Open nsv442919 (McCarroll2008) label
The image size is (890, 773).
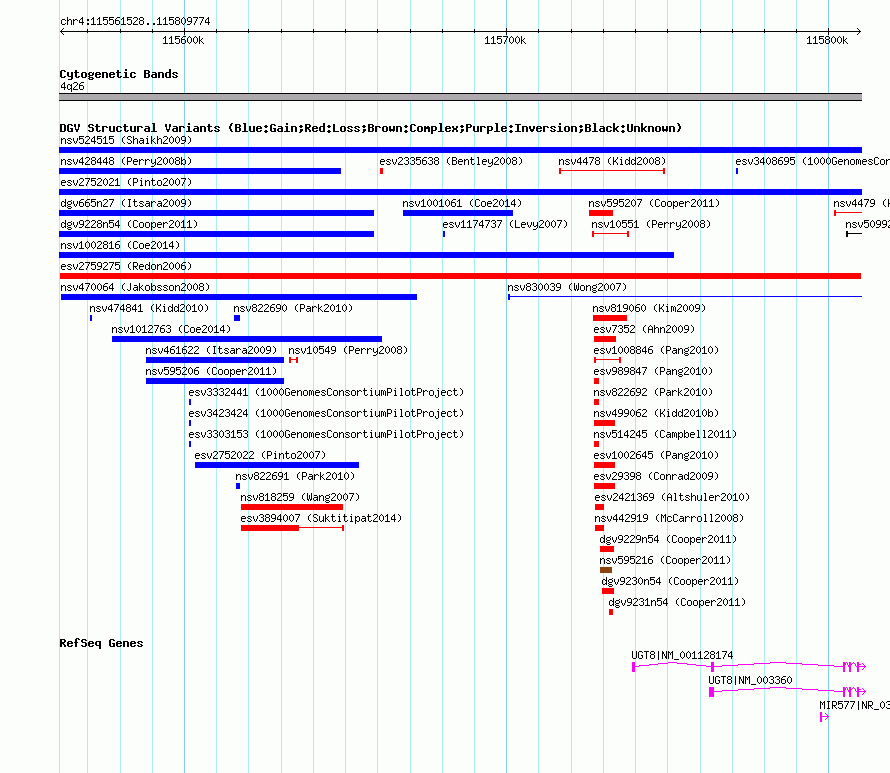pos(669,518)
